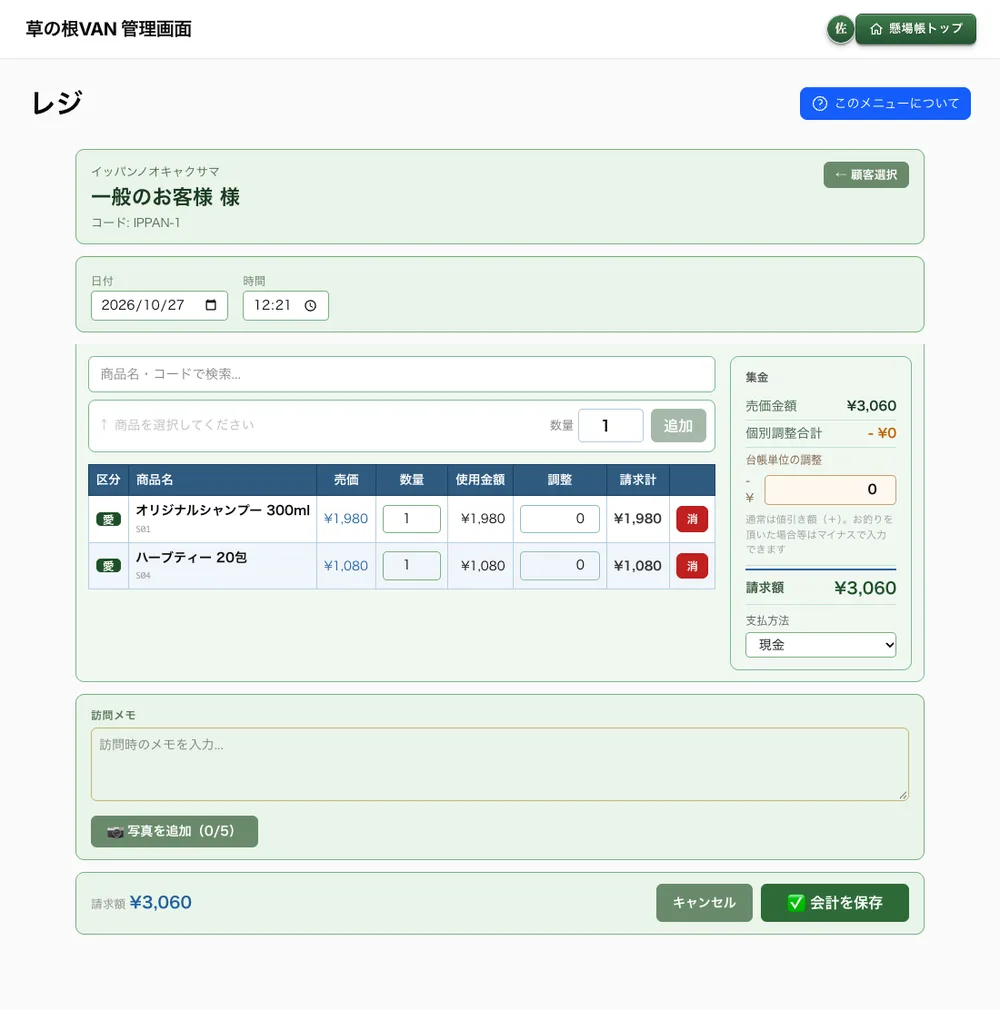Click the 個別調整合計 label in 集金 panel
This screenshot has height=1010, width=1000.
pyautogui.click(x=784, y=433)
